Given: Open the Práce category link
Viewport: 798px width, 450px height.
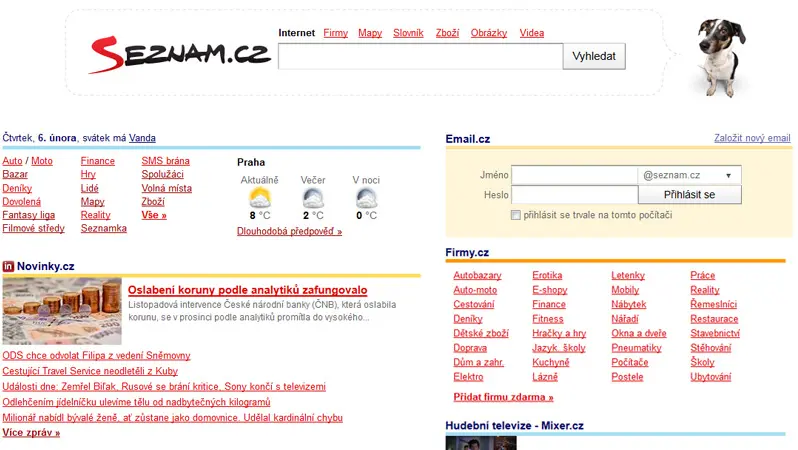Looking at the screenshot, I should pos(702,275).
